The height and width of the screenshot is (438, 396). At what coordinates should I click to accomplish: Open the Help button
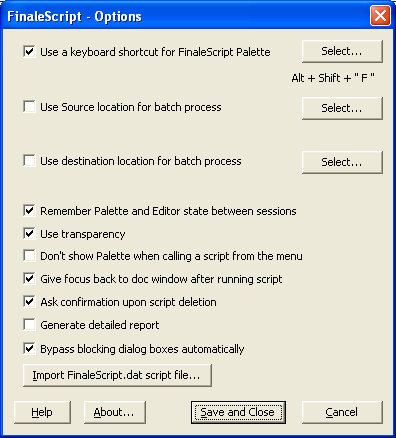[x=42, y=413]
